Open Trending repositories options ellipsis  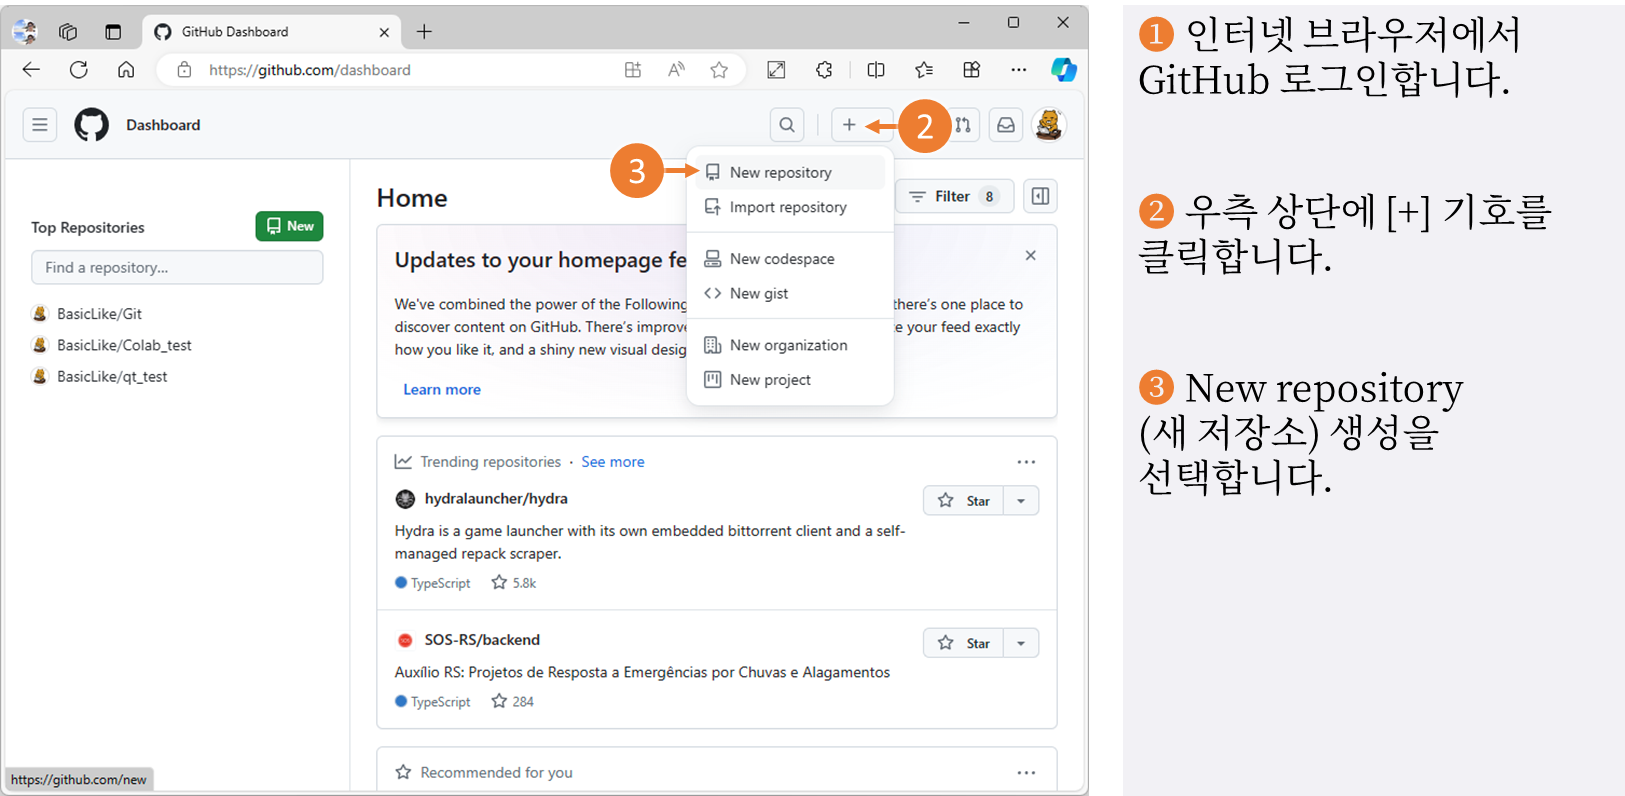tap(1026, 462)
